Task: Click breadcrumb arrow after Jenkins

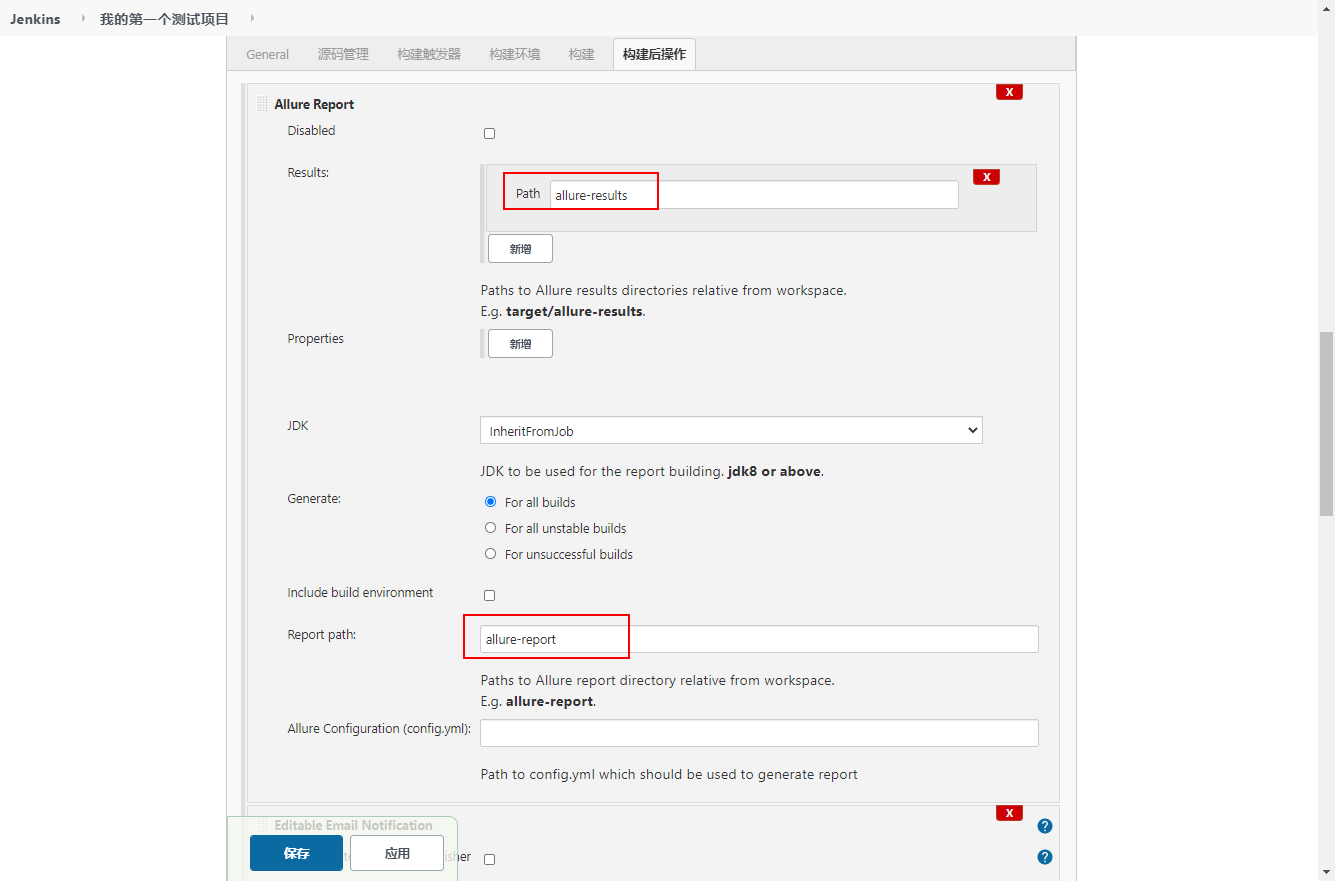Action: point(83,18)
